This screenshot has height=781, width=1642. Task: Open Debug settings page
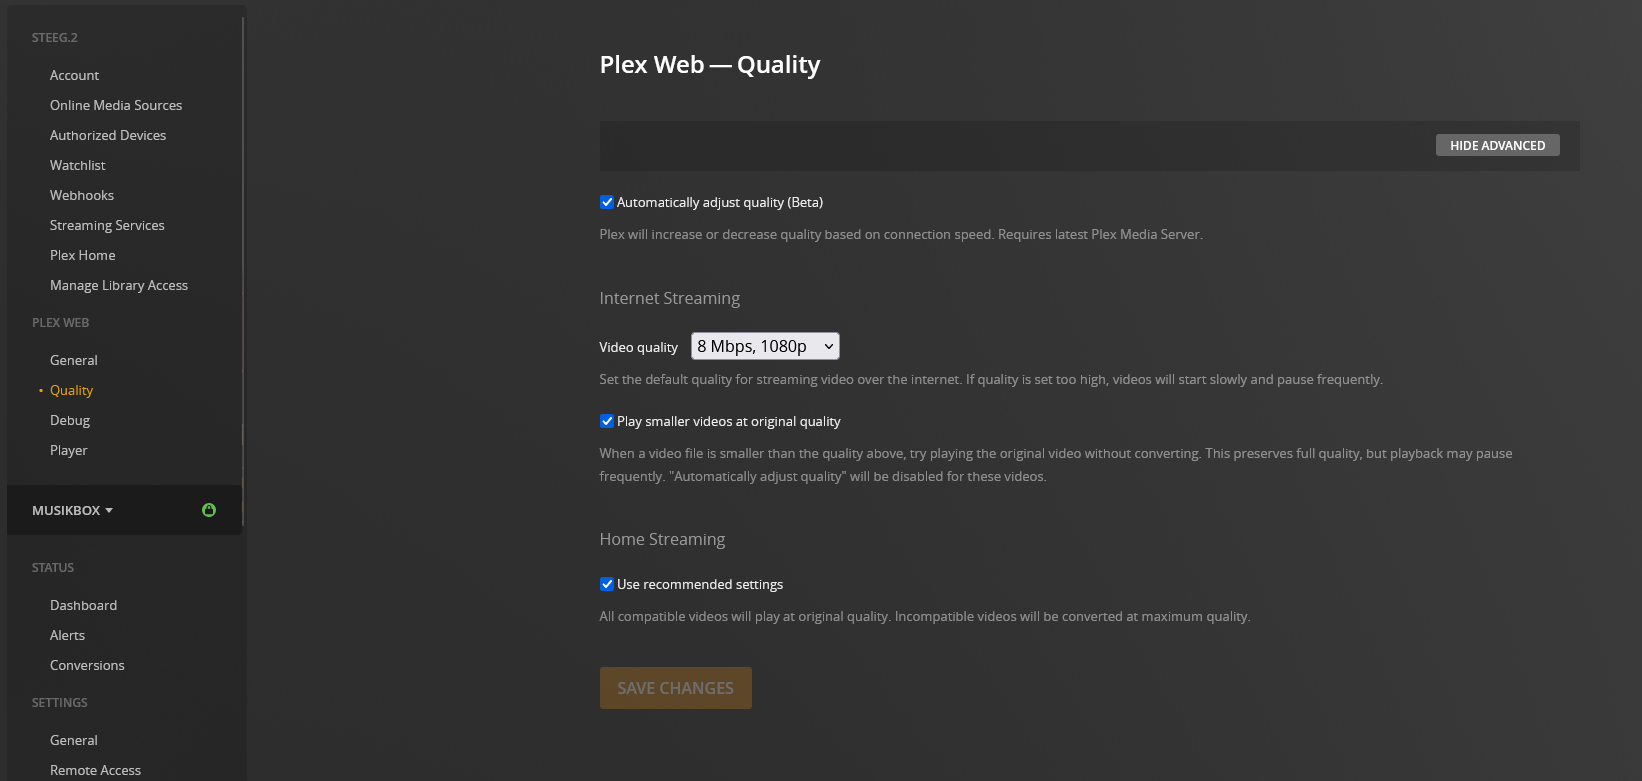tap(70, 420)
